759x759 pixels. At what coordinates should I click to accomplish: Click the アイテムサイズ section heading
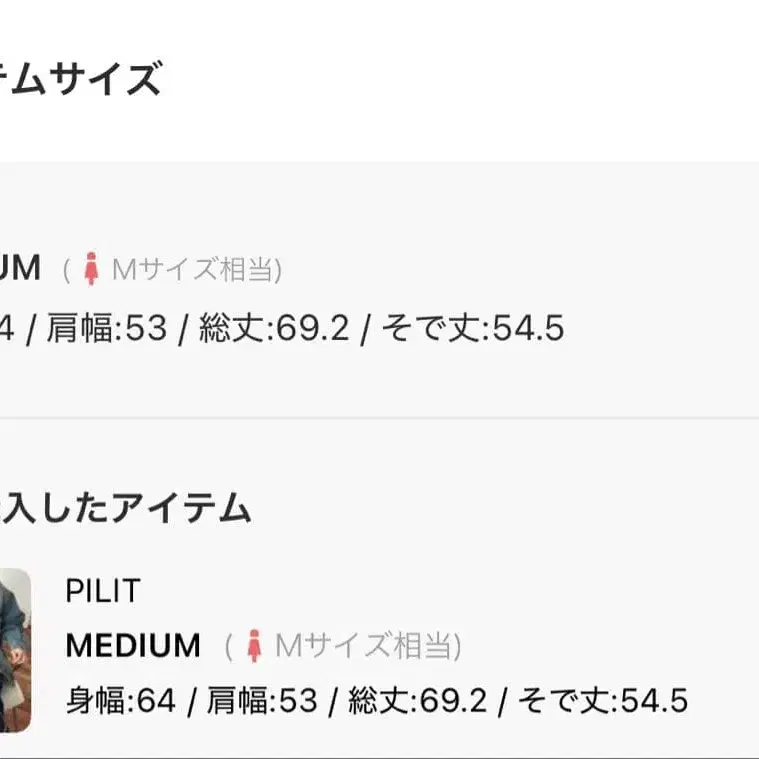coord(80,79)
